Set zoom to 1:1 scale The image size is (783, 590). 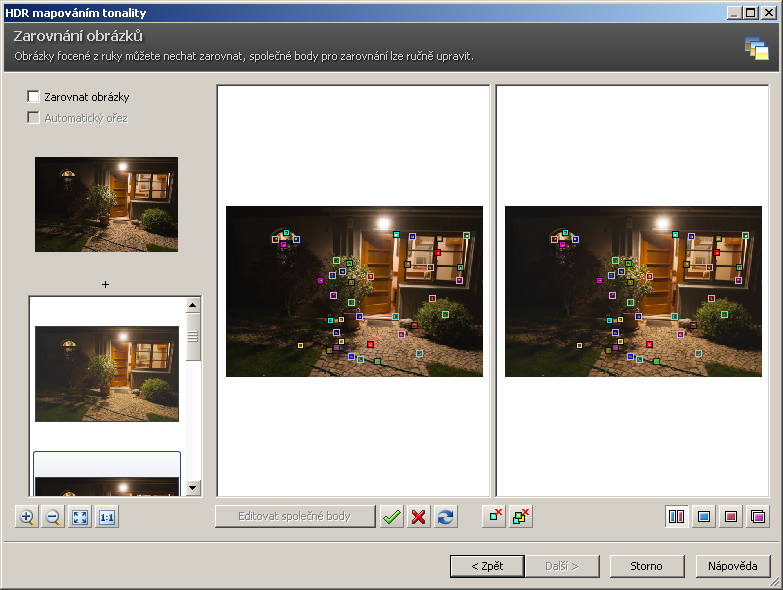pyautogui.click(x=107, y=517)
